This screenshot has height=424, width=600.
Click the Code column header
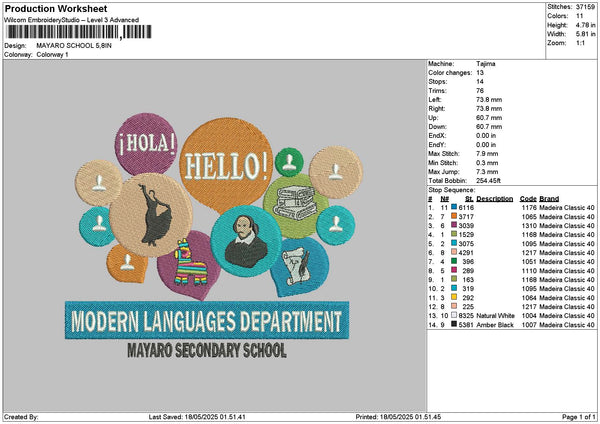click(528, 198)
